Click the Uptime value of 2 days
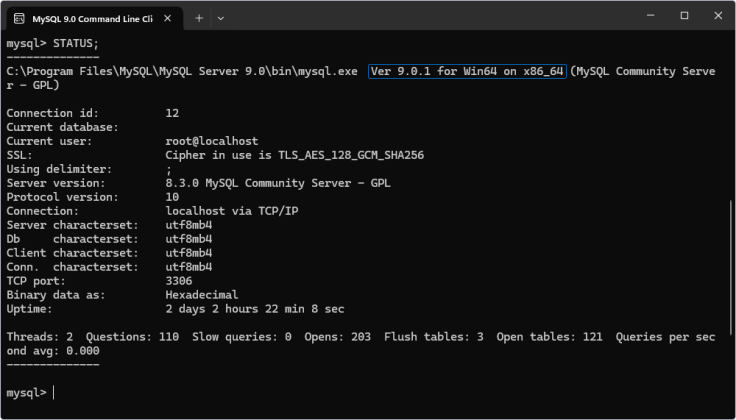736x420 pixels. (254, 309)
